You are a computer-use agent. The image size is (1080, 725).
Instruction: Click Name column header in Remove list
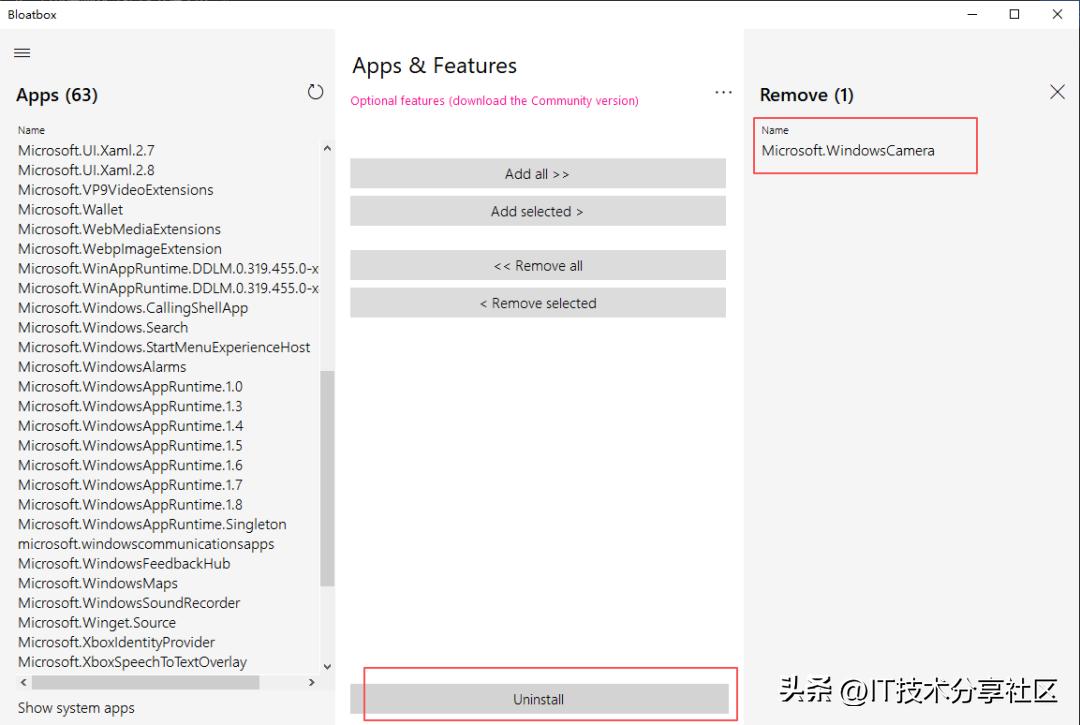(x=775, y=130)
